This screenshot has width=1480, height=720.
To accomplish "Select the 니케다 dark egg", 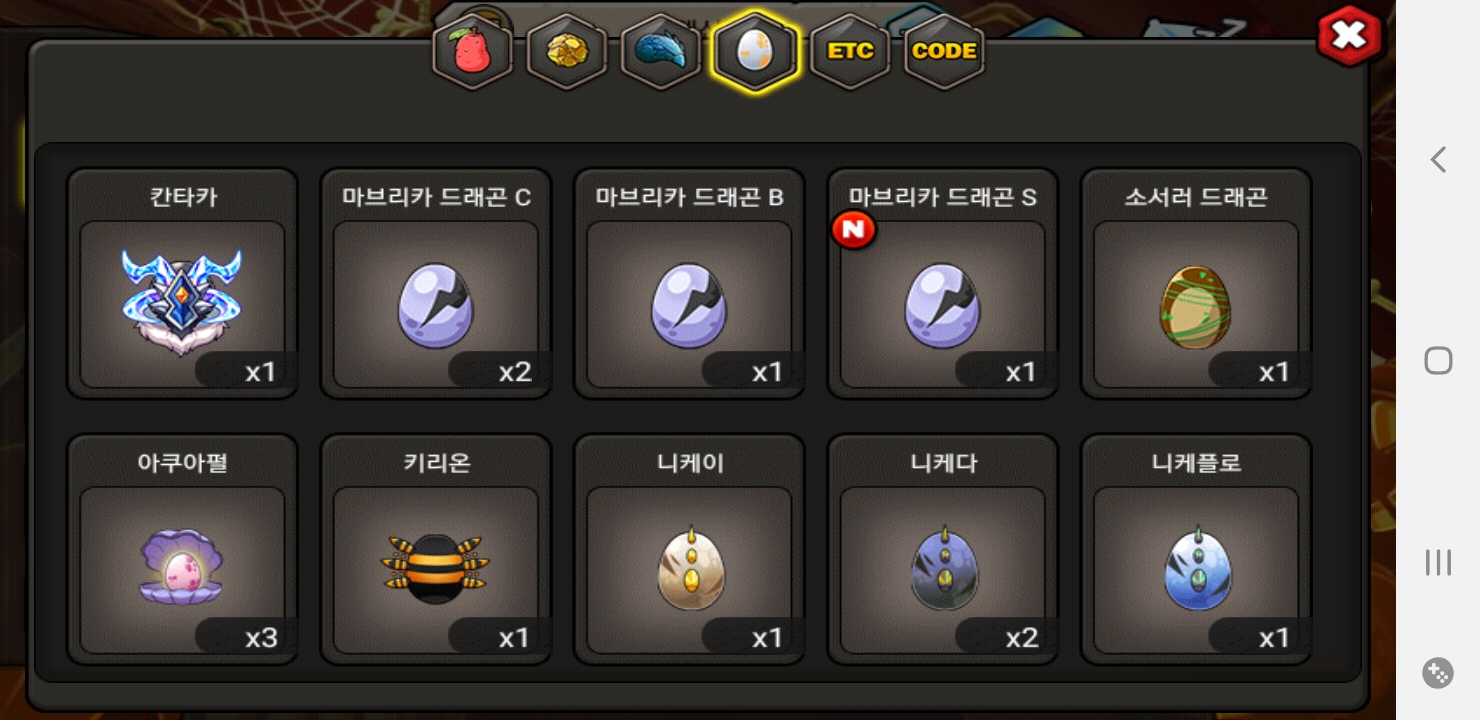I will [943, 549].
